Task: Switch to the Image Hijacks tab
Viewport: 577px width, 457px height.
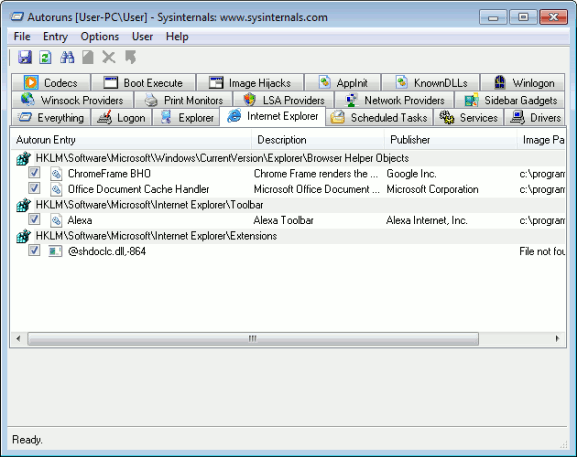Action: click(250, 82)
